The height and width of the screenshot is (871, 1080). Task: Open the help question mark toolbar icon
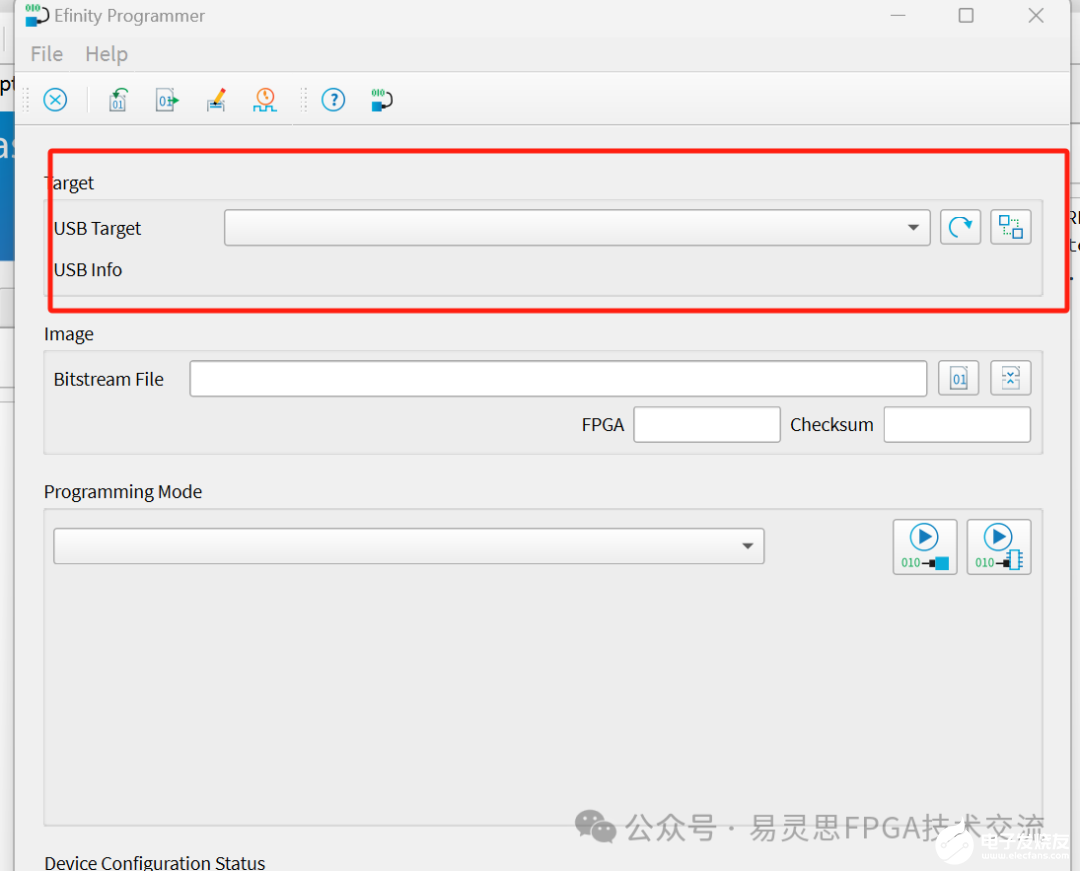click(x=333, y=100)
